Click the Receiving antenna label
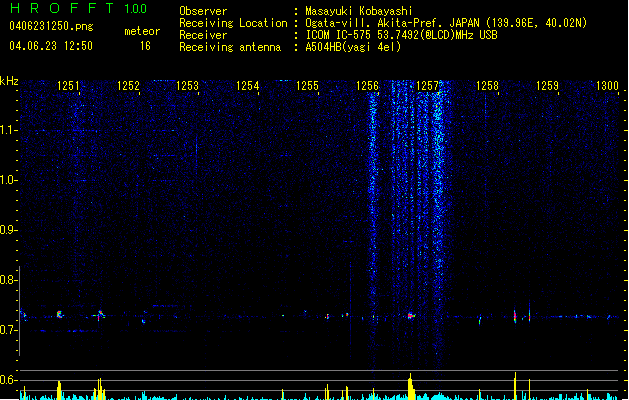The width and height of the screenshot is (629, 400). click(230, 47)
